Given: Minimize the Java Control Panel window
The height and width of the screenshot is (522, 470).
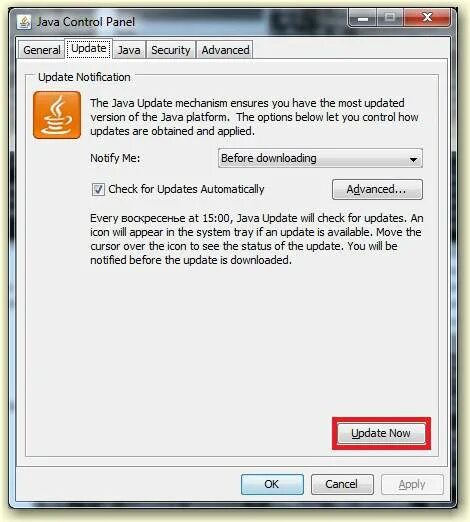Looking at the screenshot, I should pyautogui.click(x=363, y=17).
